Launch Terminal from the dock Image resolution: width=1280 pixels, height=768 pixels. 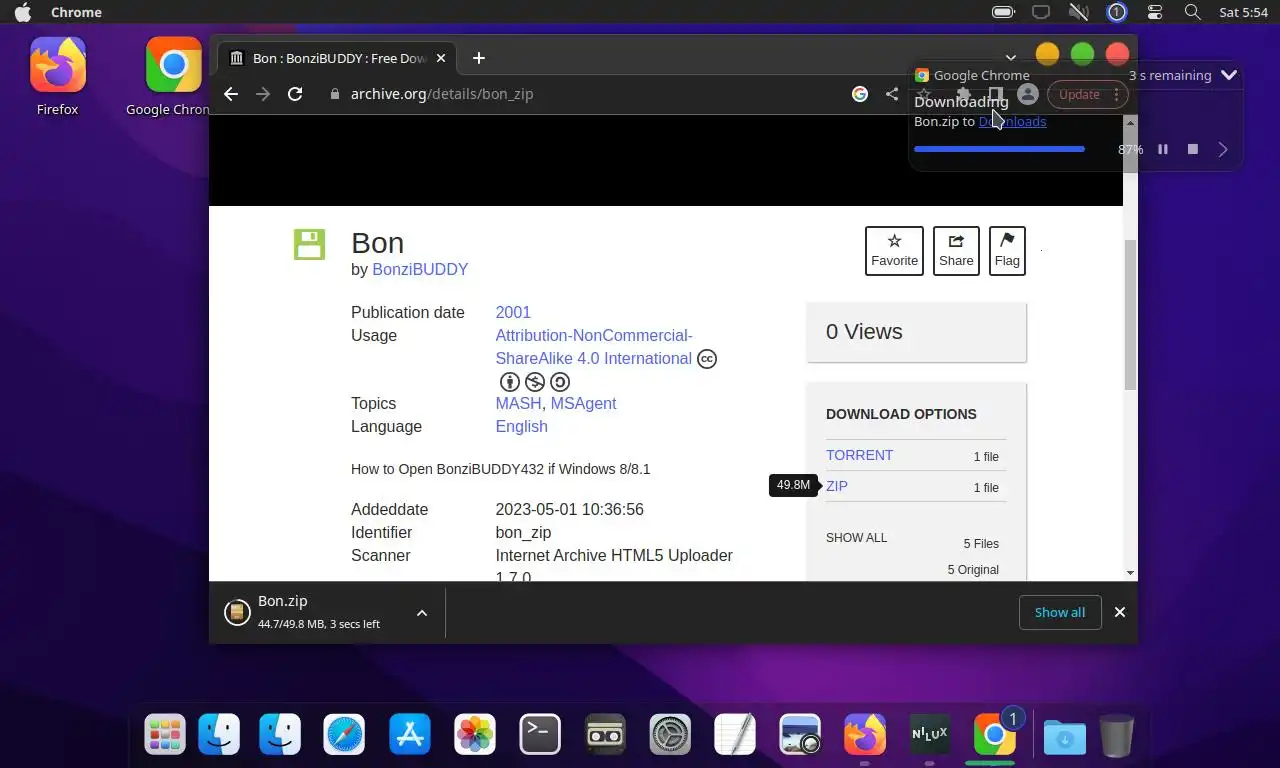tap(540, 736)
